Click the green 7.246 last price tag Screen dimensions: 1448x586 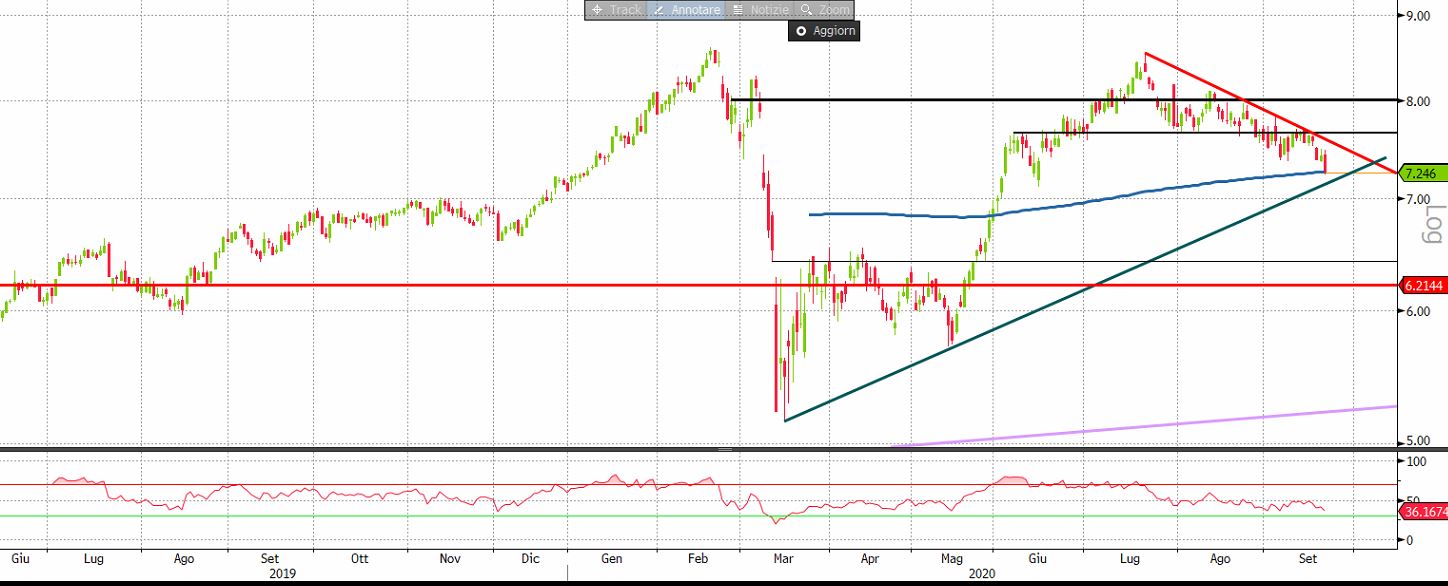(1420, 173)
